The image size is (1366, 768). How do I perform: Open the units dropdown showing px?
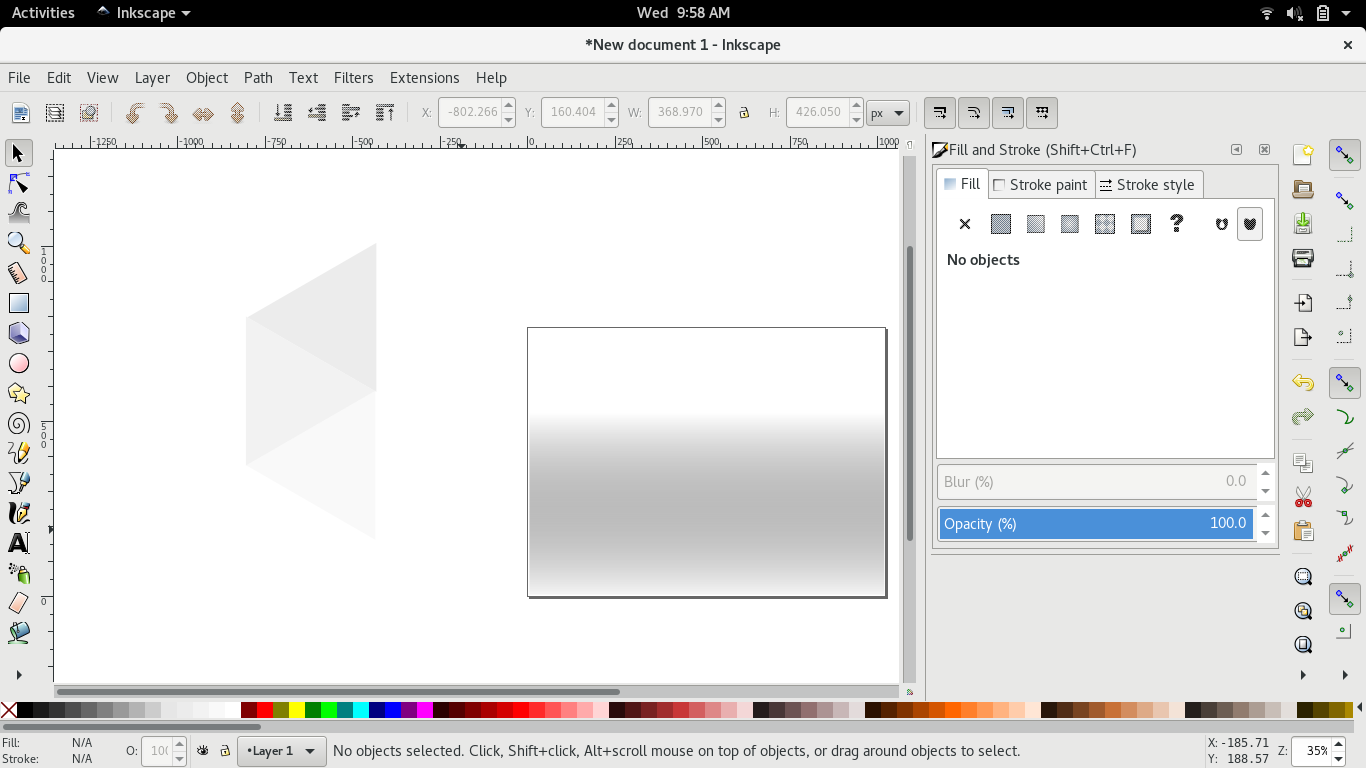888,112
